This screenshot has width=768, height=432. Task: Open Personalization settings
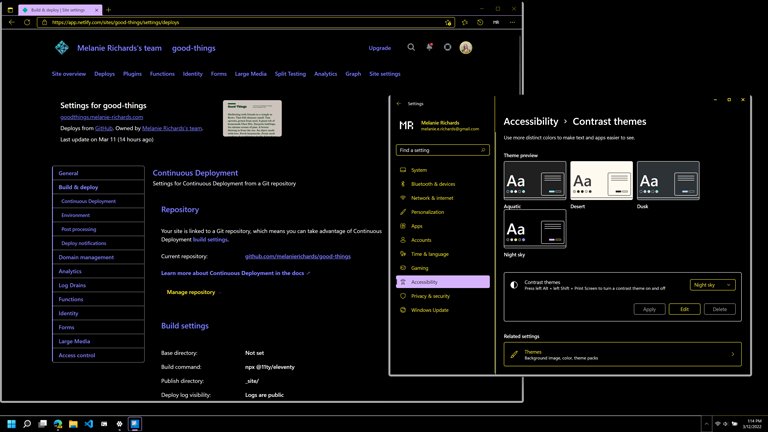442,212
